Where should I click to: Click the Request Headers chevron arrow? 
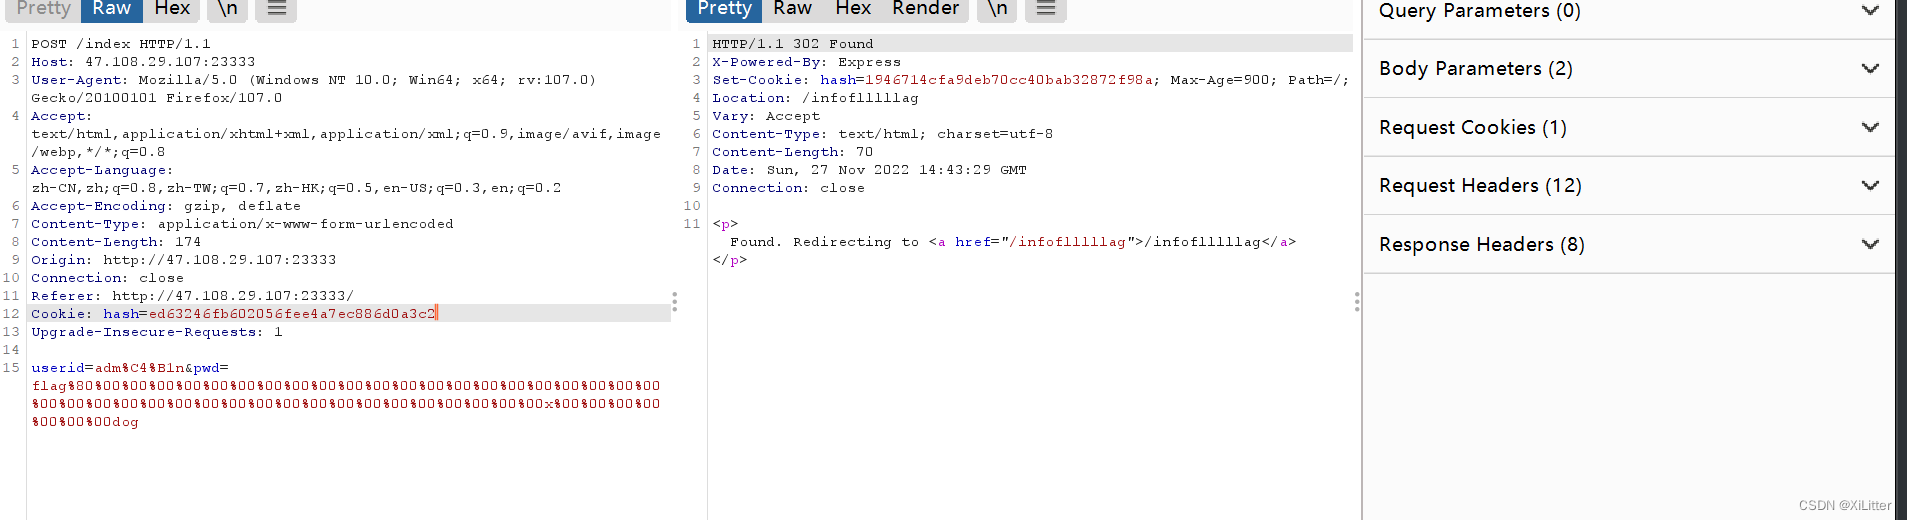point(1870,186)
